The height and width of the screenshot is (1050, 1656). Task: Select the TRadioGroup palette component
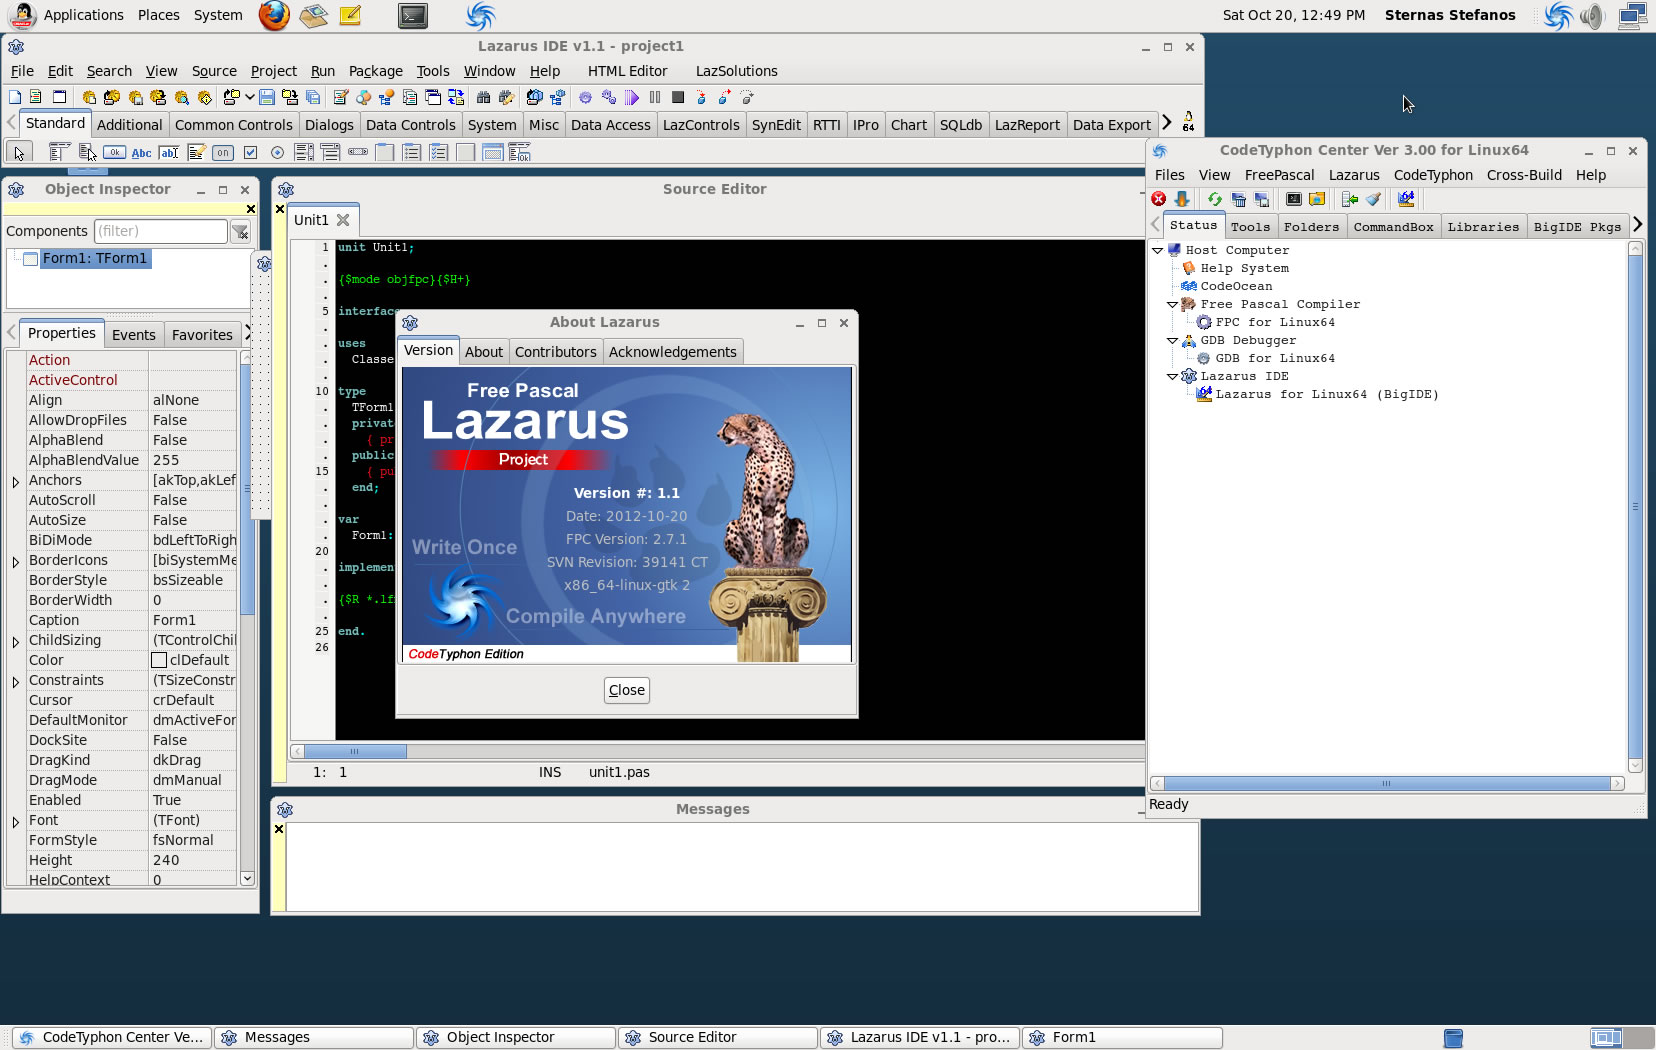point(412,152)
